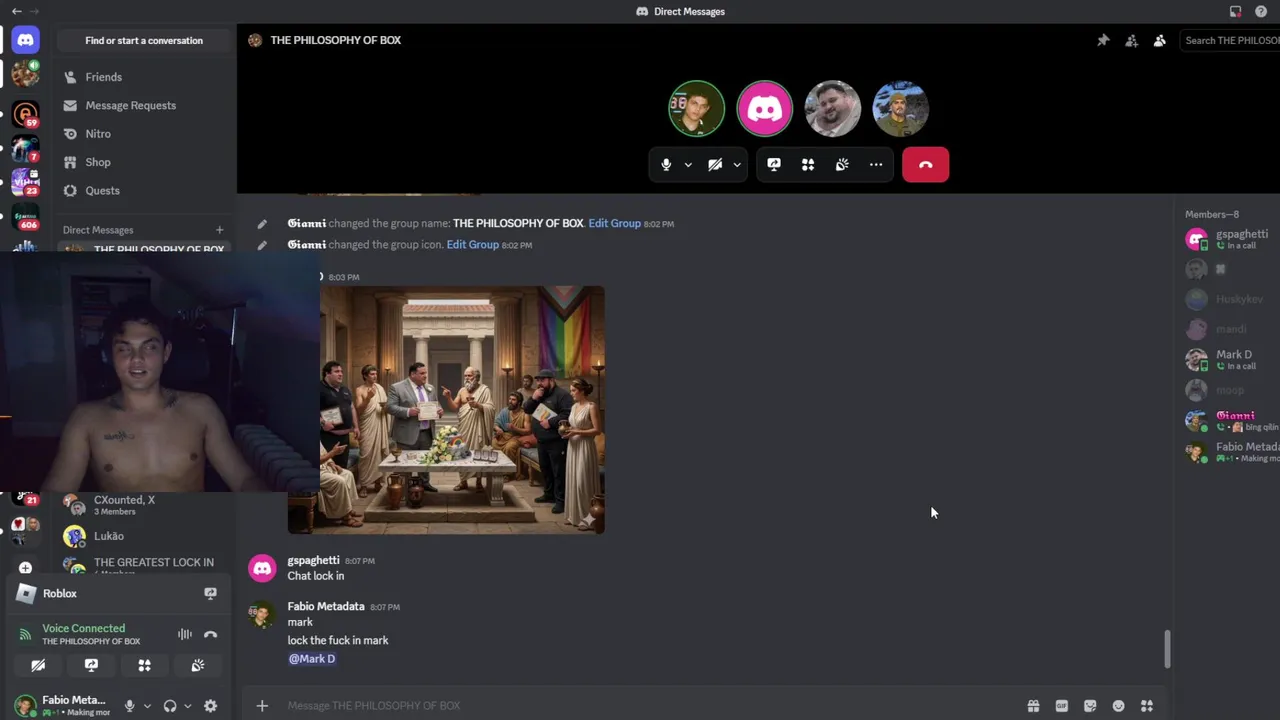Add friends to group DM icon
This screenshot has width=1280, height=720.
pos(1131,41)
